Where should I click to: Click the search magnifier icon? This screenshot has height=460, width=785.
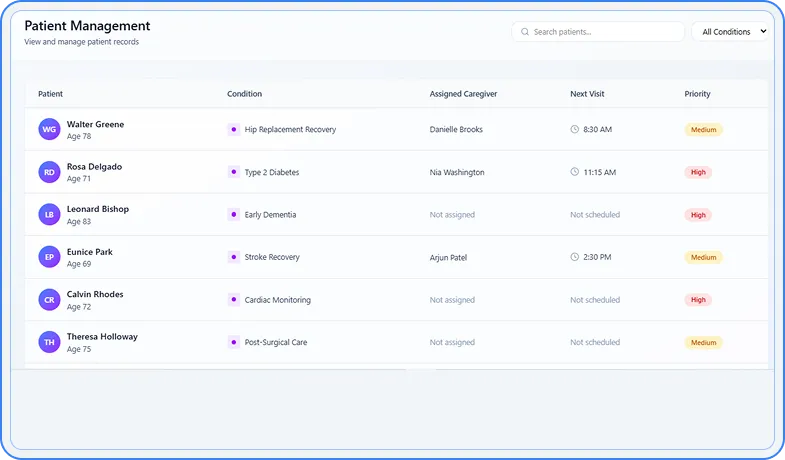(x=524, y=32)
